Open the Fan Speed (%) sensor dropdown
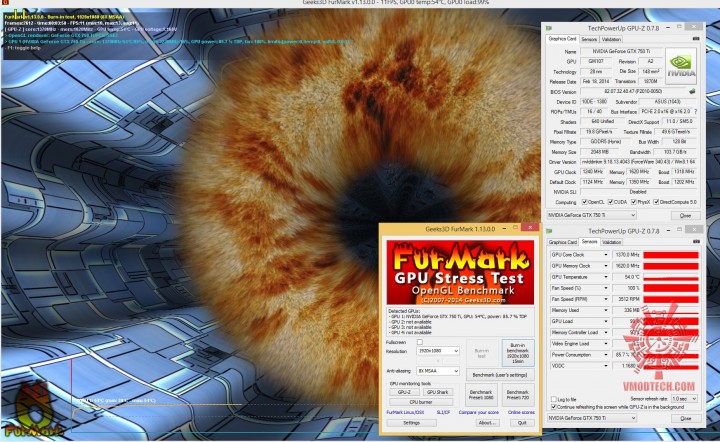Viewport: 720px width, 442px height. (x=606, y=288)
